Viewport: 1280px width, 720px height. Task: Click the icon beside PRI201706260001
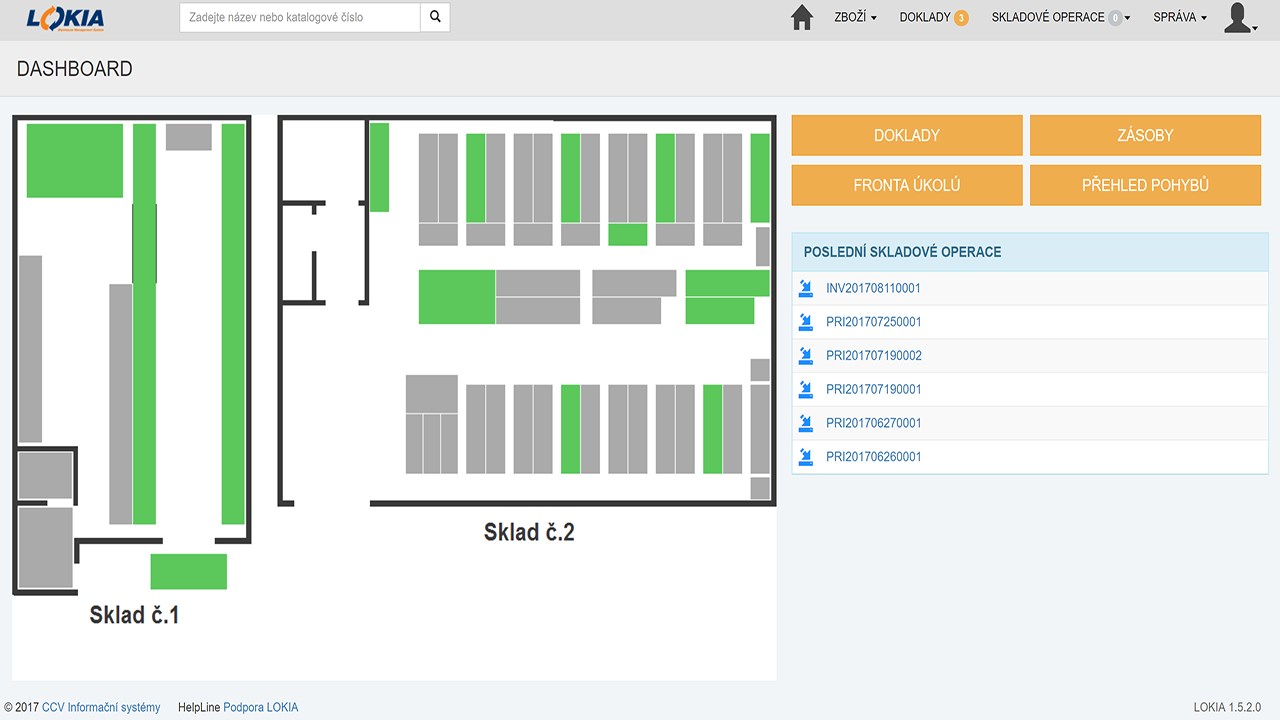pyautogui.click(x=807, y=457)
